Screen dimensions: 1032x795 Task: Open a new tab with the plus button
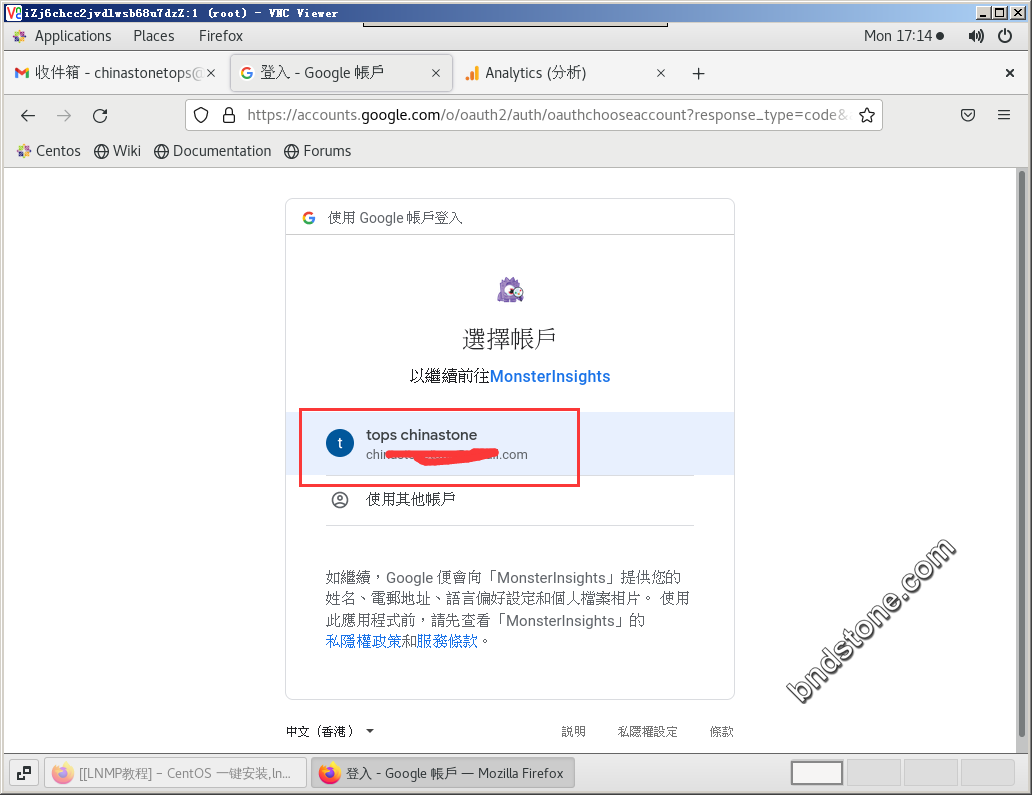point(698,73)
